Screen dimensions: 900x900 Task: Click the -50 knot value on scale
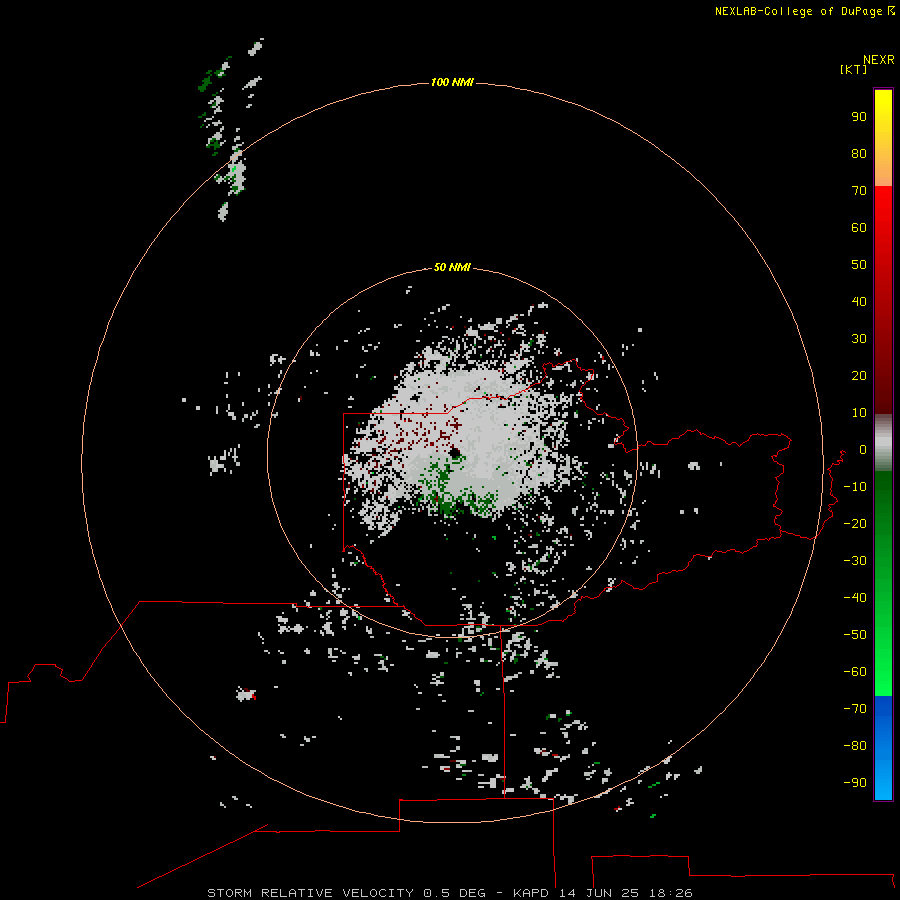coord(855,635)
